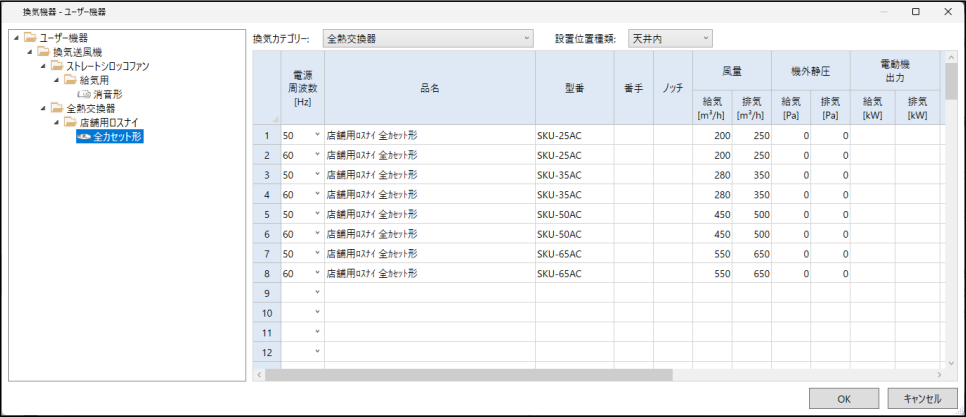This screenshot has width=966, height=417.
Task: Select row 3 via its row number header
Action: [267, 174]
